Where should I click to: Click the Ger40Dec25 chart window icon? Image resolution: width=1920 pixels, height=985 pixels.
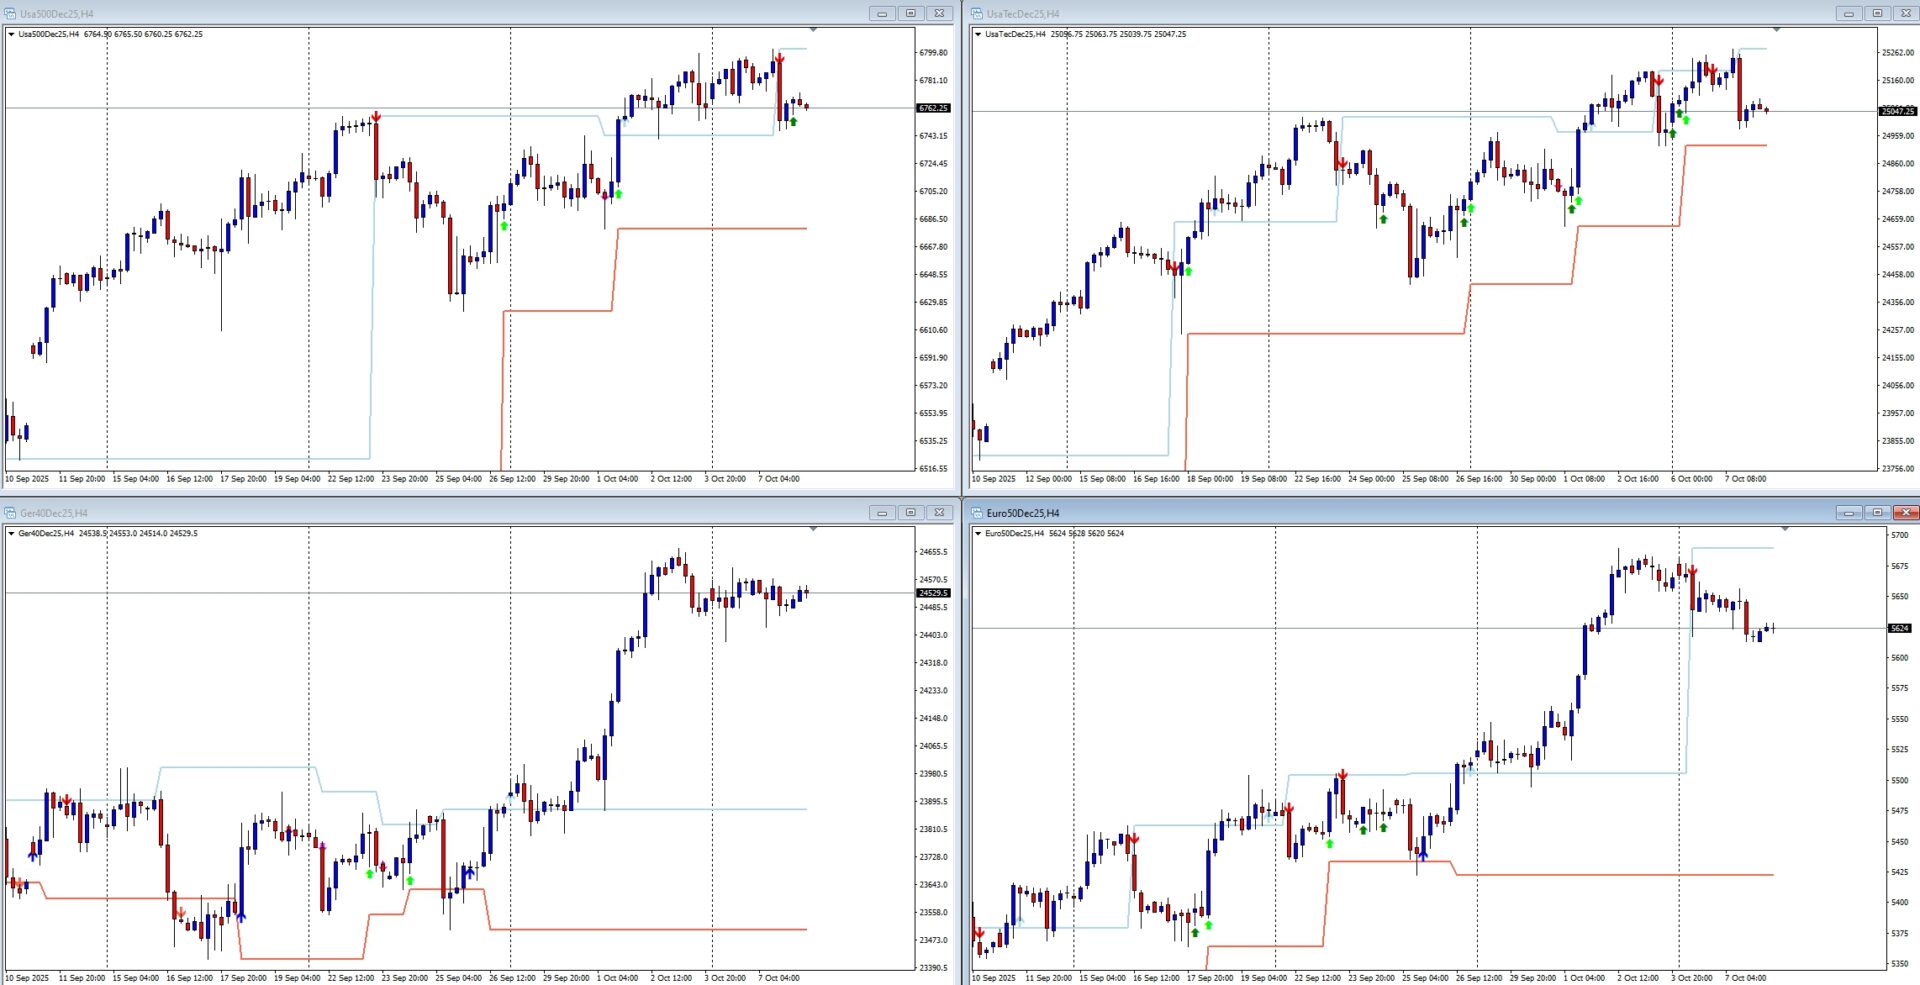click(10, 513)
